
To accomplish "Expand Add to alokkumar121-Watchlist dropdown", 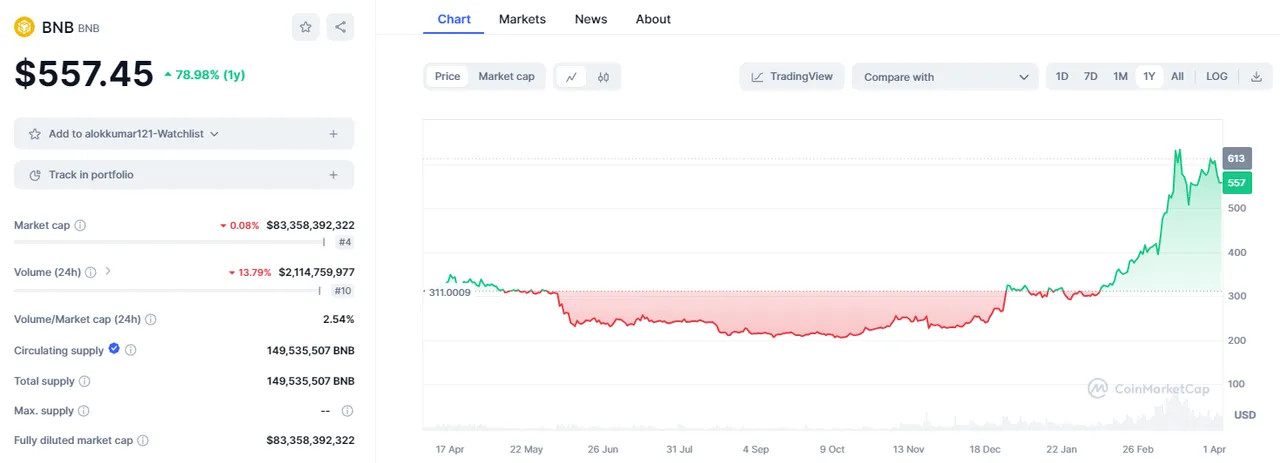I will 214,134.
